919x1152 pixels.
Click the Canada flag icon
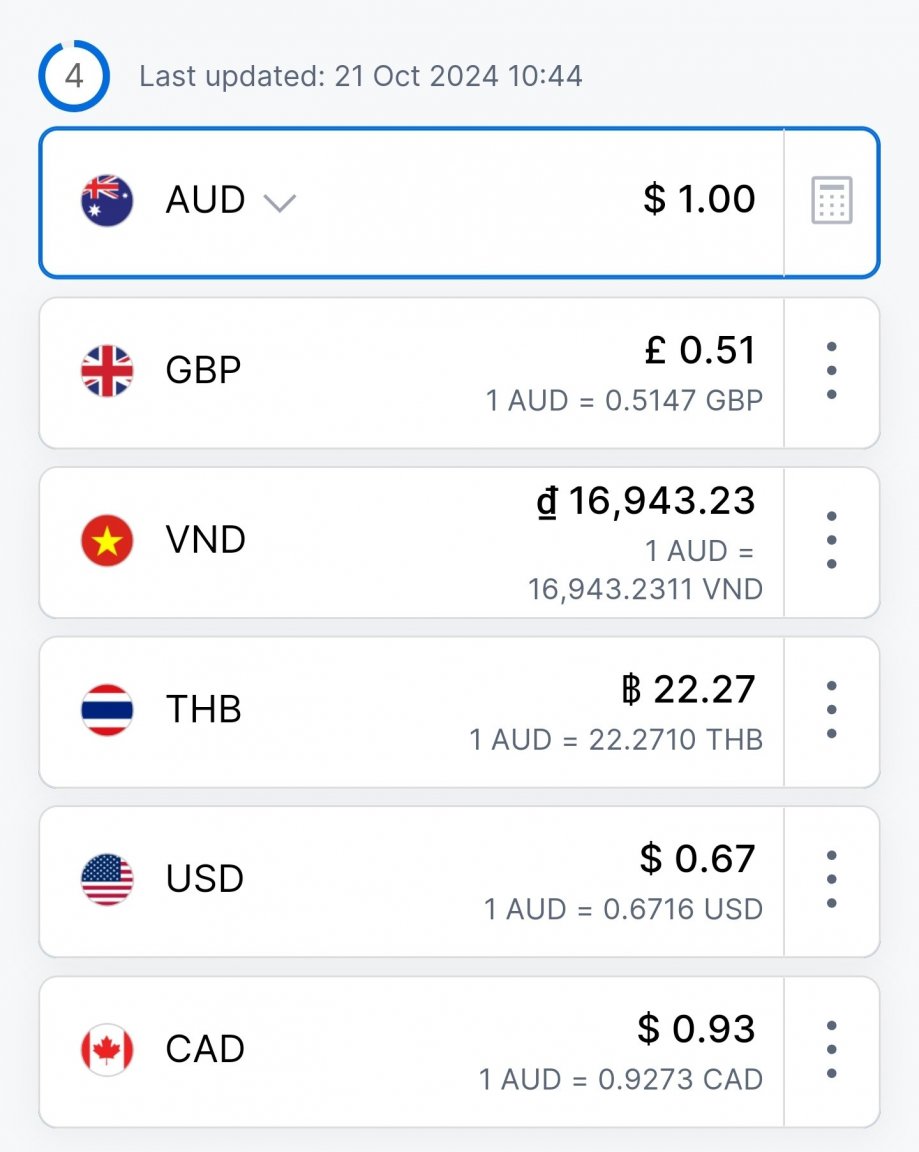tap(107, 1049)
